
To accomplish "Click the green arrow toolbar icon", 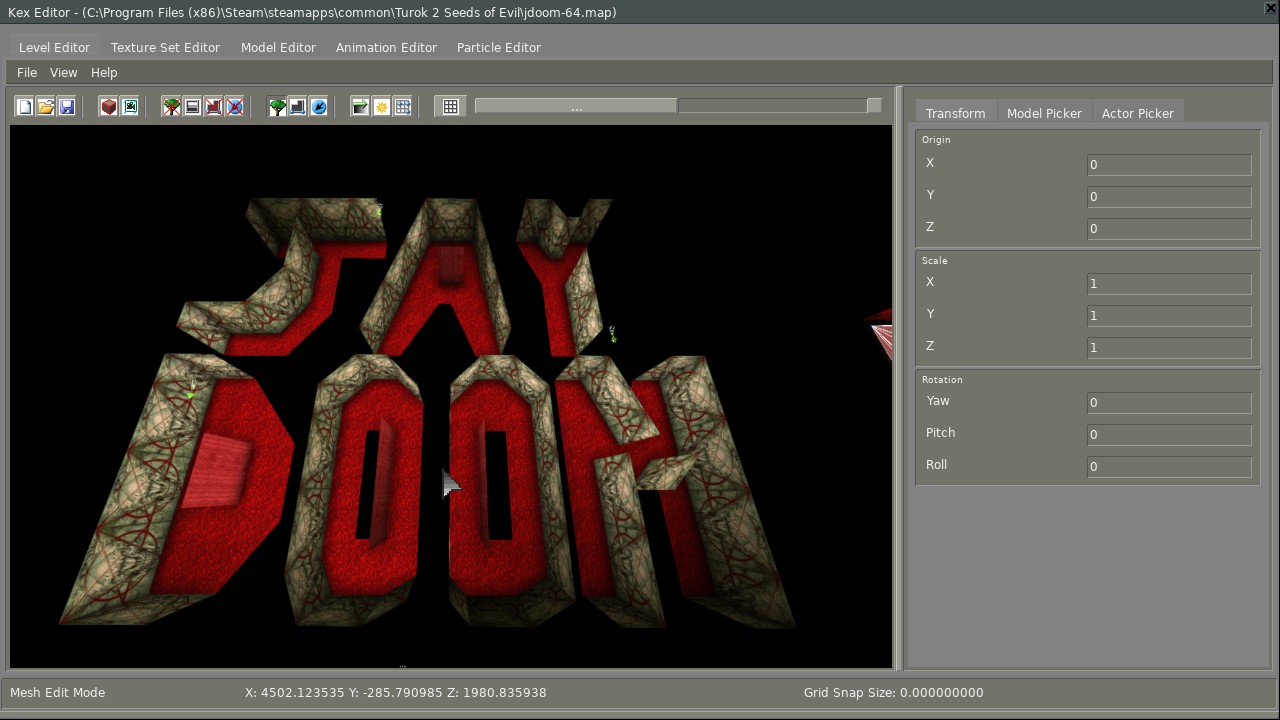I will pos(360,107).
